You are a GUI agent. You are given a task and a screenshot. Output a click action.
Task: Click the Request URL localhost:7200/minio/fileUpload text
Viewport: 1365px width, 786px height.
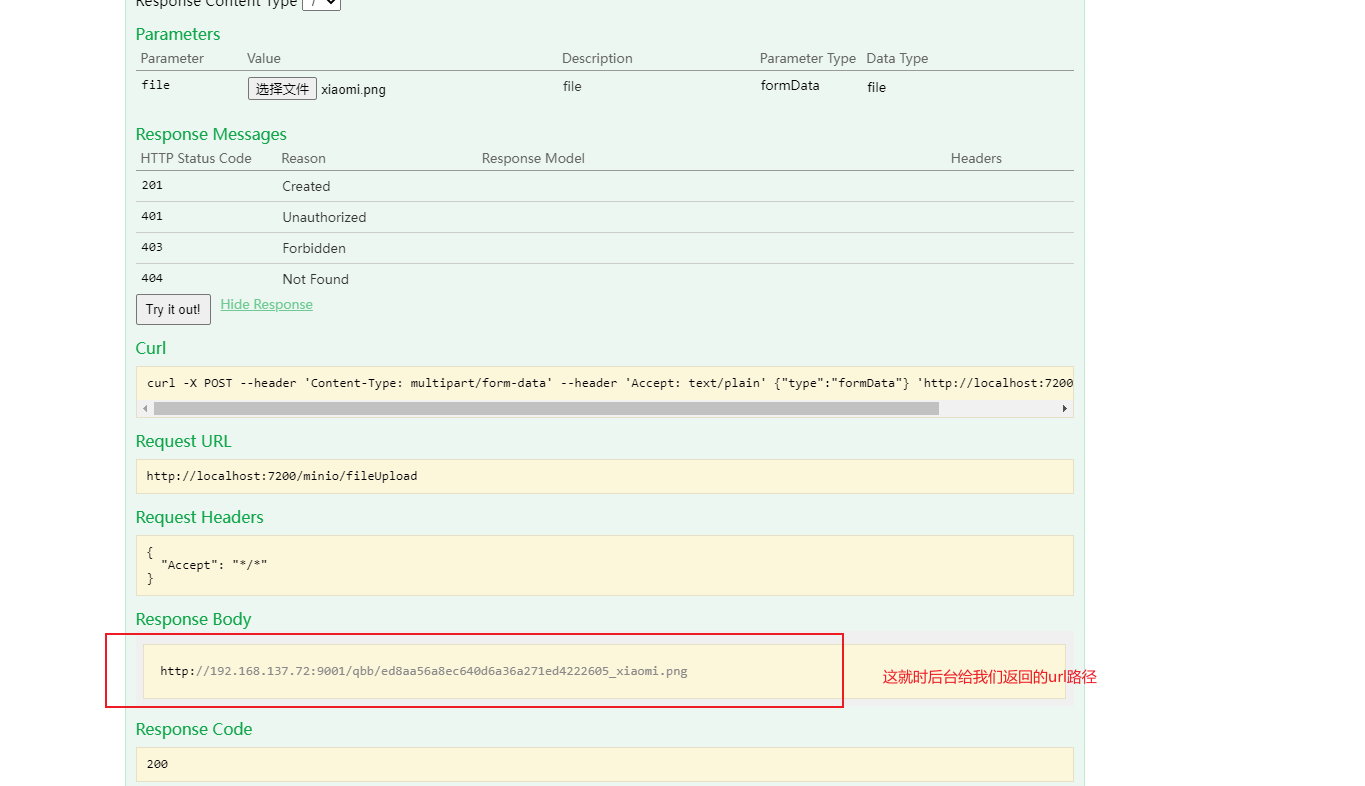(x=282, y=476)
